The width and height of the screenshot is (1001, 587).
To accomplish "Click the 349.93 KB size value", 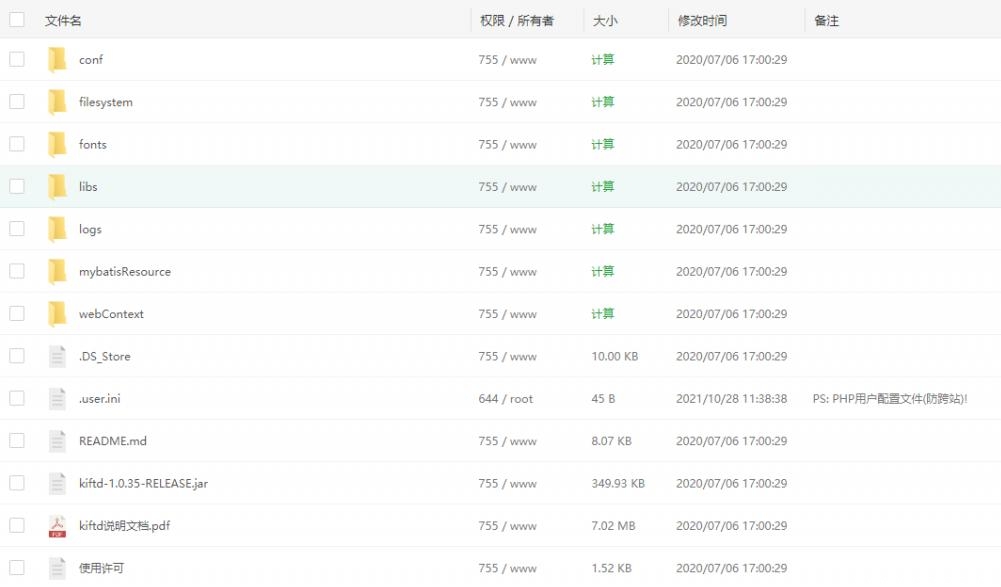I will [618, 484].
